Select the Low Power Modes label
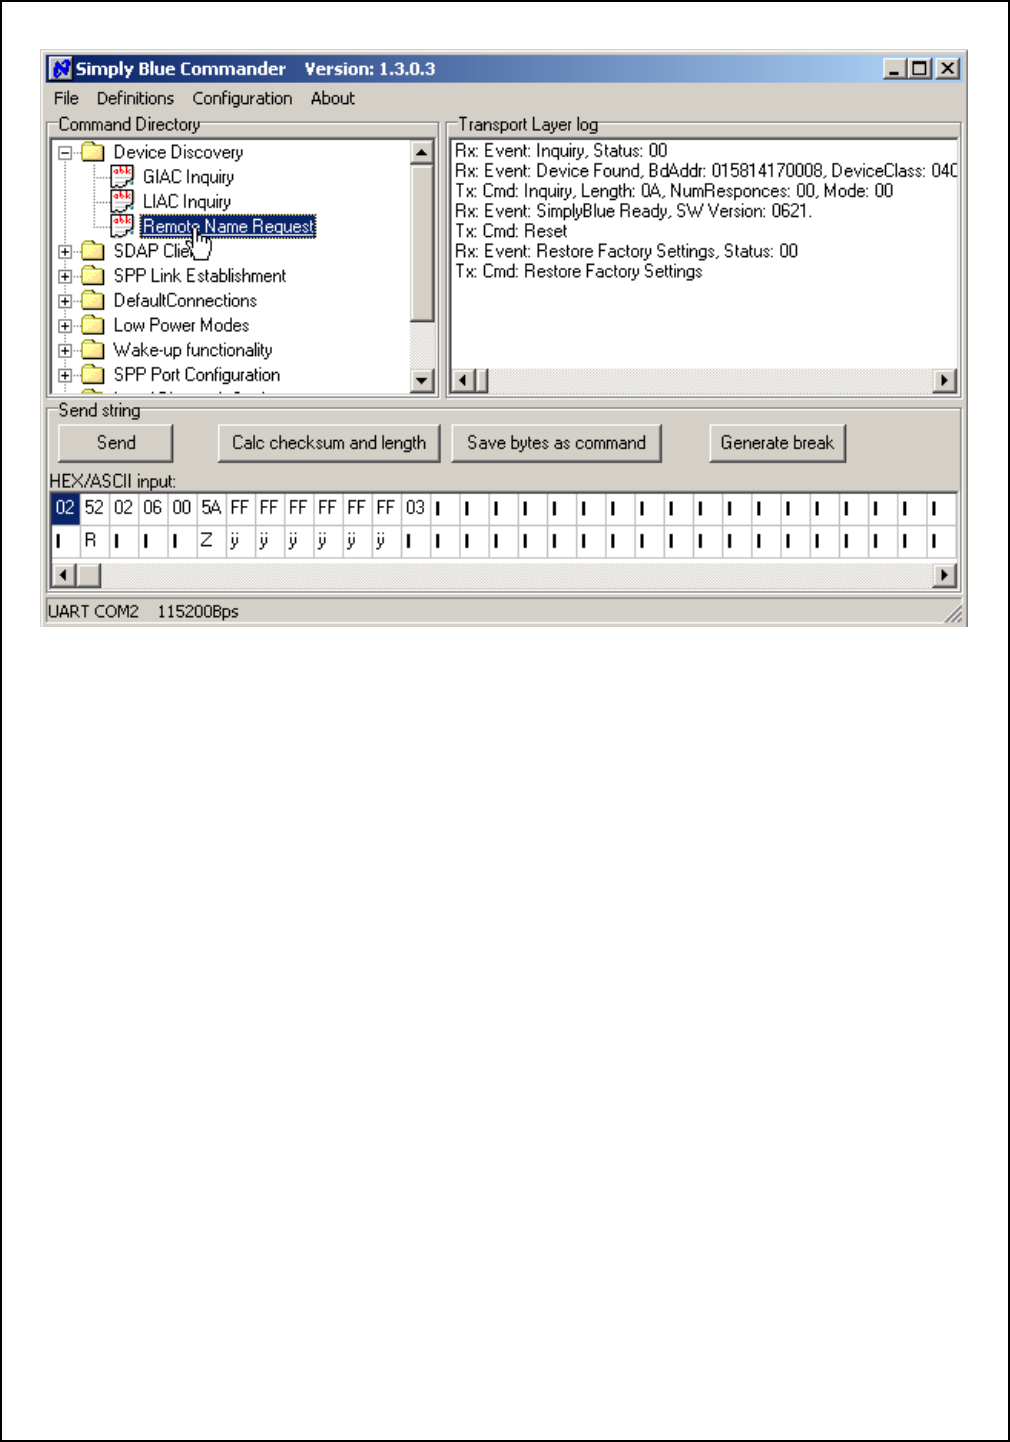 [181, 325]
